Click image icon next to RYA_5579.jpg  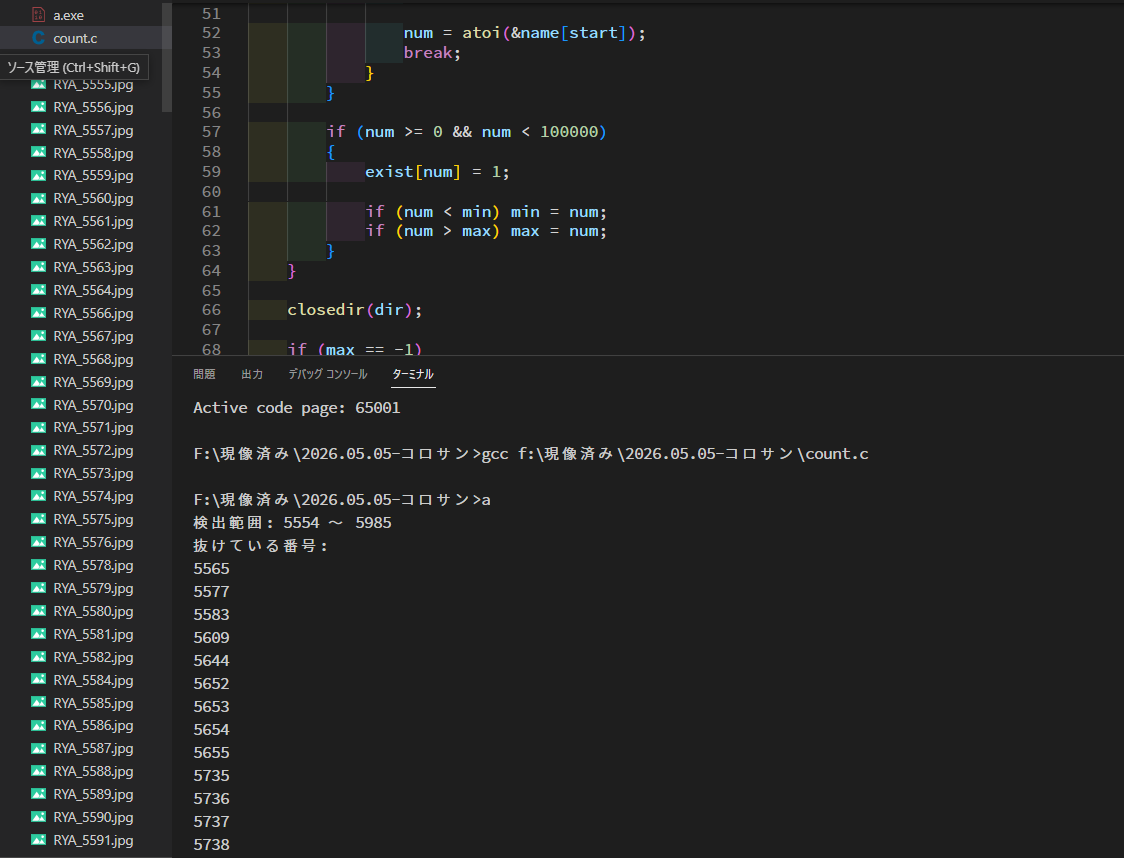point(39,588)
